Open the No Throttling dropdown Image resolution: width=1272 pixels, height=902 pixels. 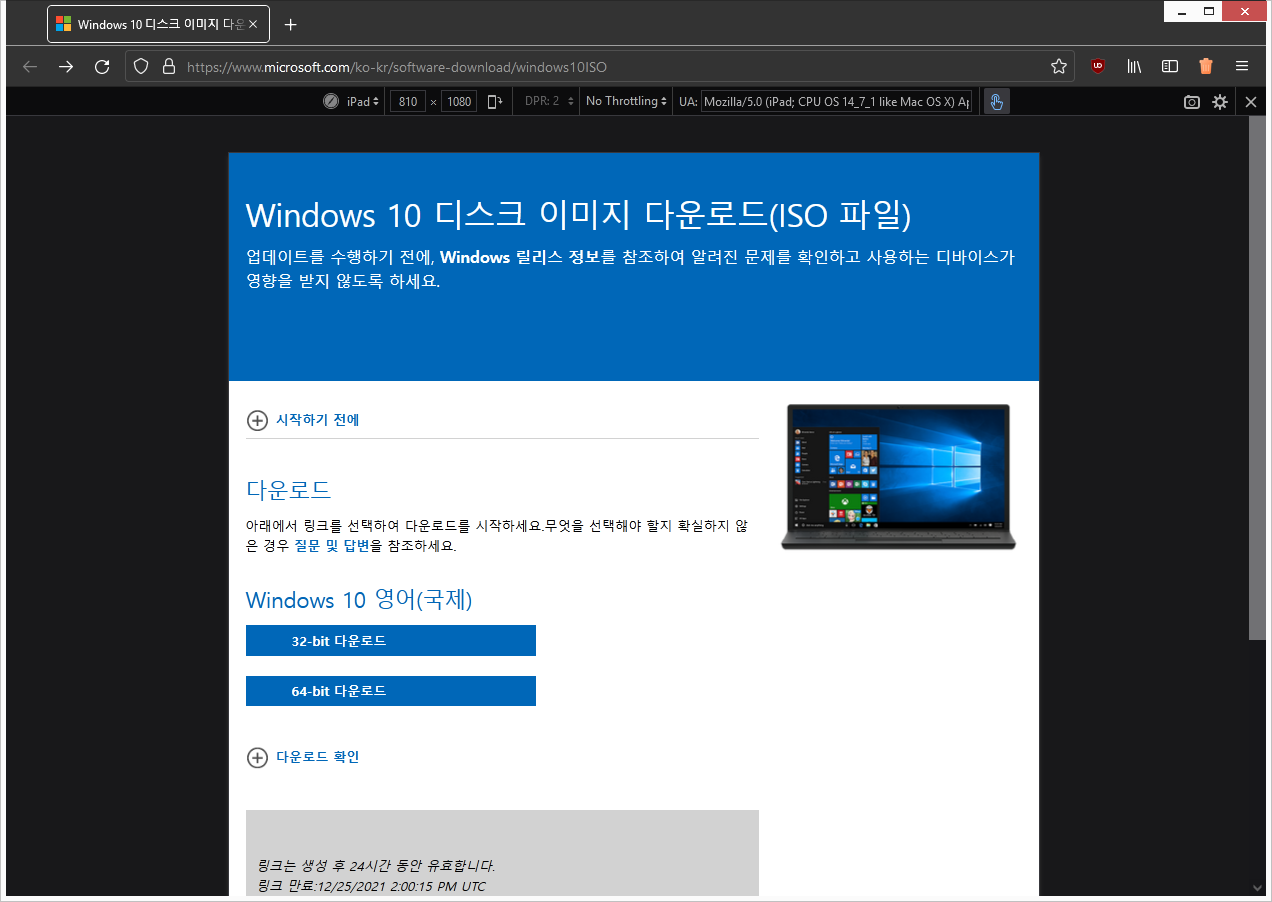[626, 102]
